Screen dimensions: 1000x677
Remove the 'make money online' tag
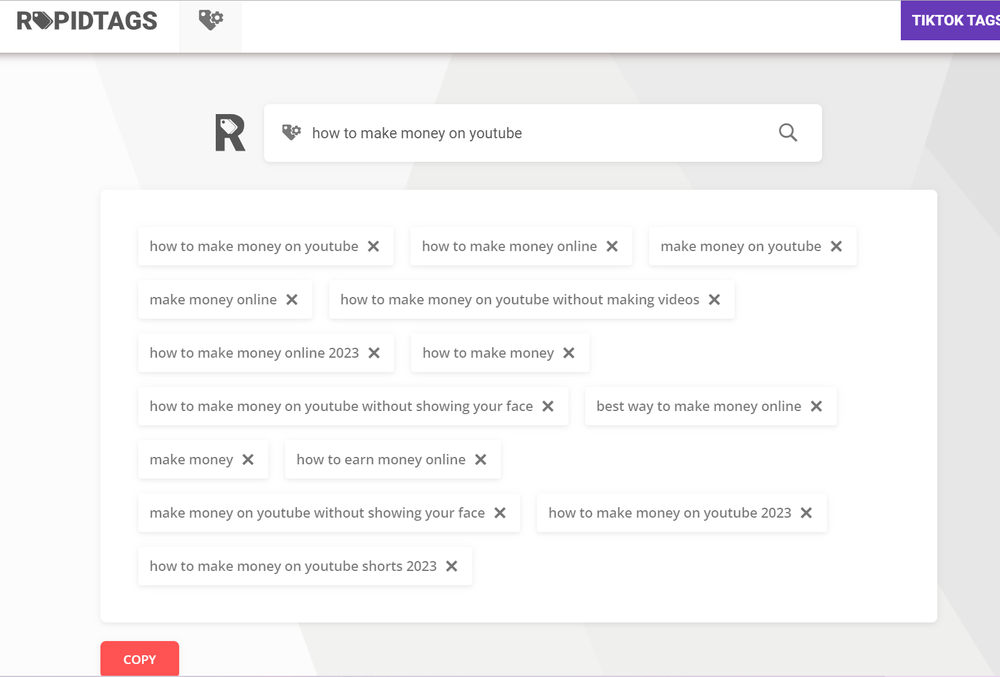(292, 299)
